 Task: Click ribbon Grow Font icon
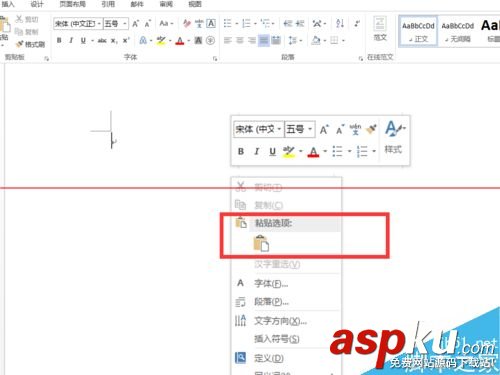[136, 24]
